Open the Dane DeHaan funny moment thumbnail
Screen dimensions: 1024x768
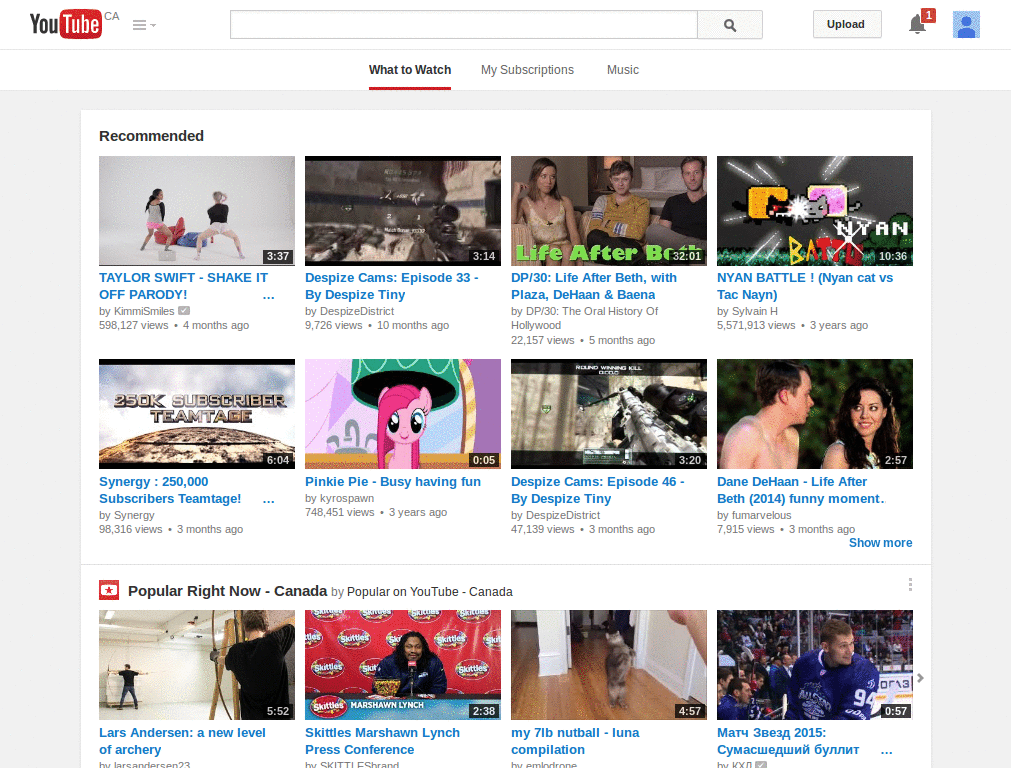pos(814,413)
